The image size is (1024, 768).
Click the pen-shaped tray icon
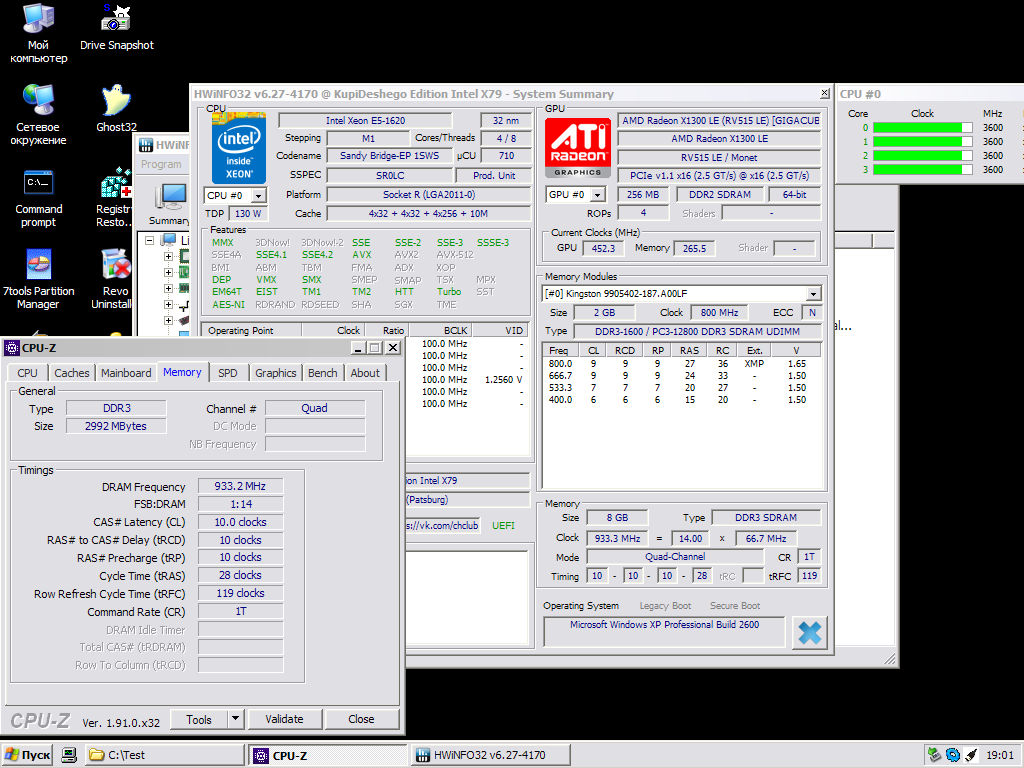971,755
